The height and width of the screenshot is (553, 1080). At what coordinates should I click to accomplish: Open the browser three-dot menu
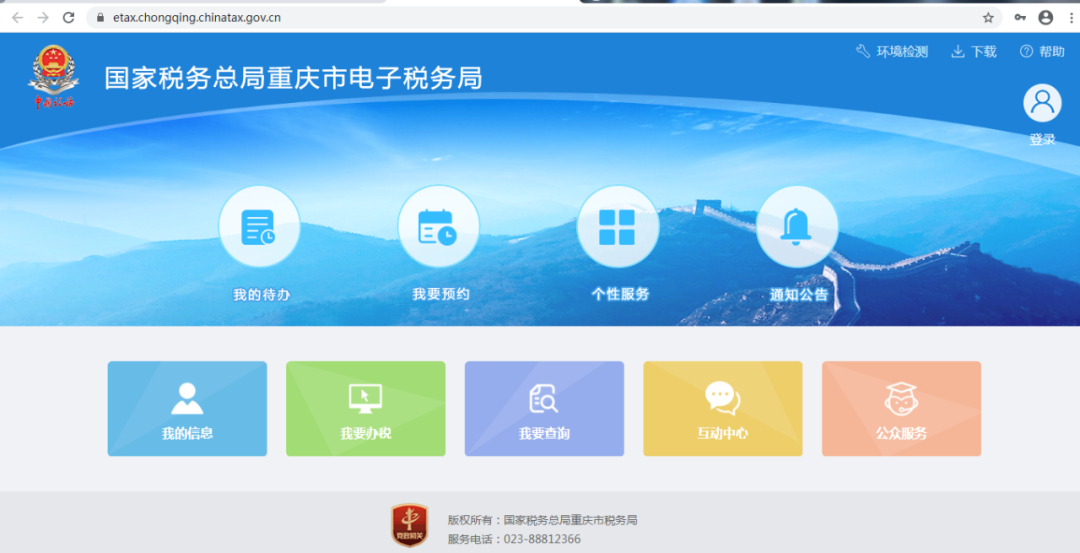coord(1071,18)
